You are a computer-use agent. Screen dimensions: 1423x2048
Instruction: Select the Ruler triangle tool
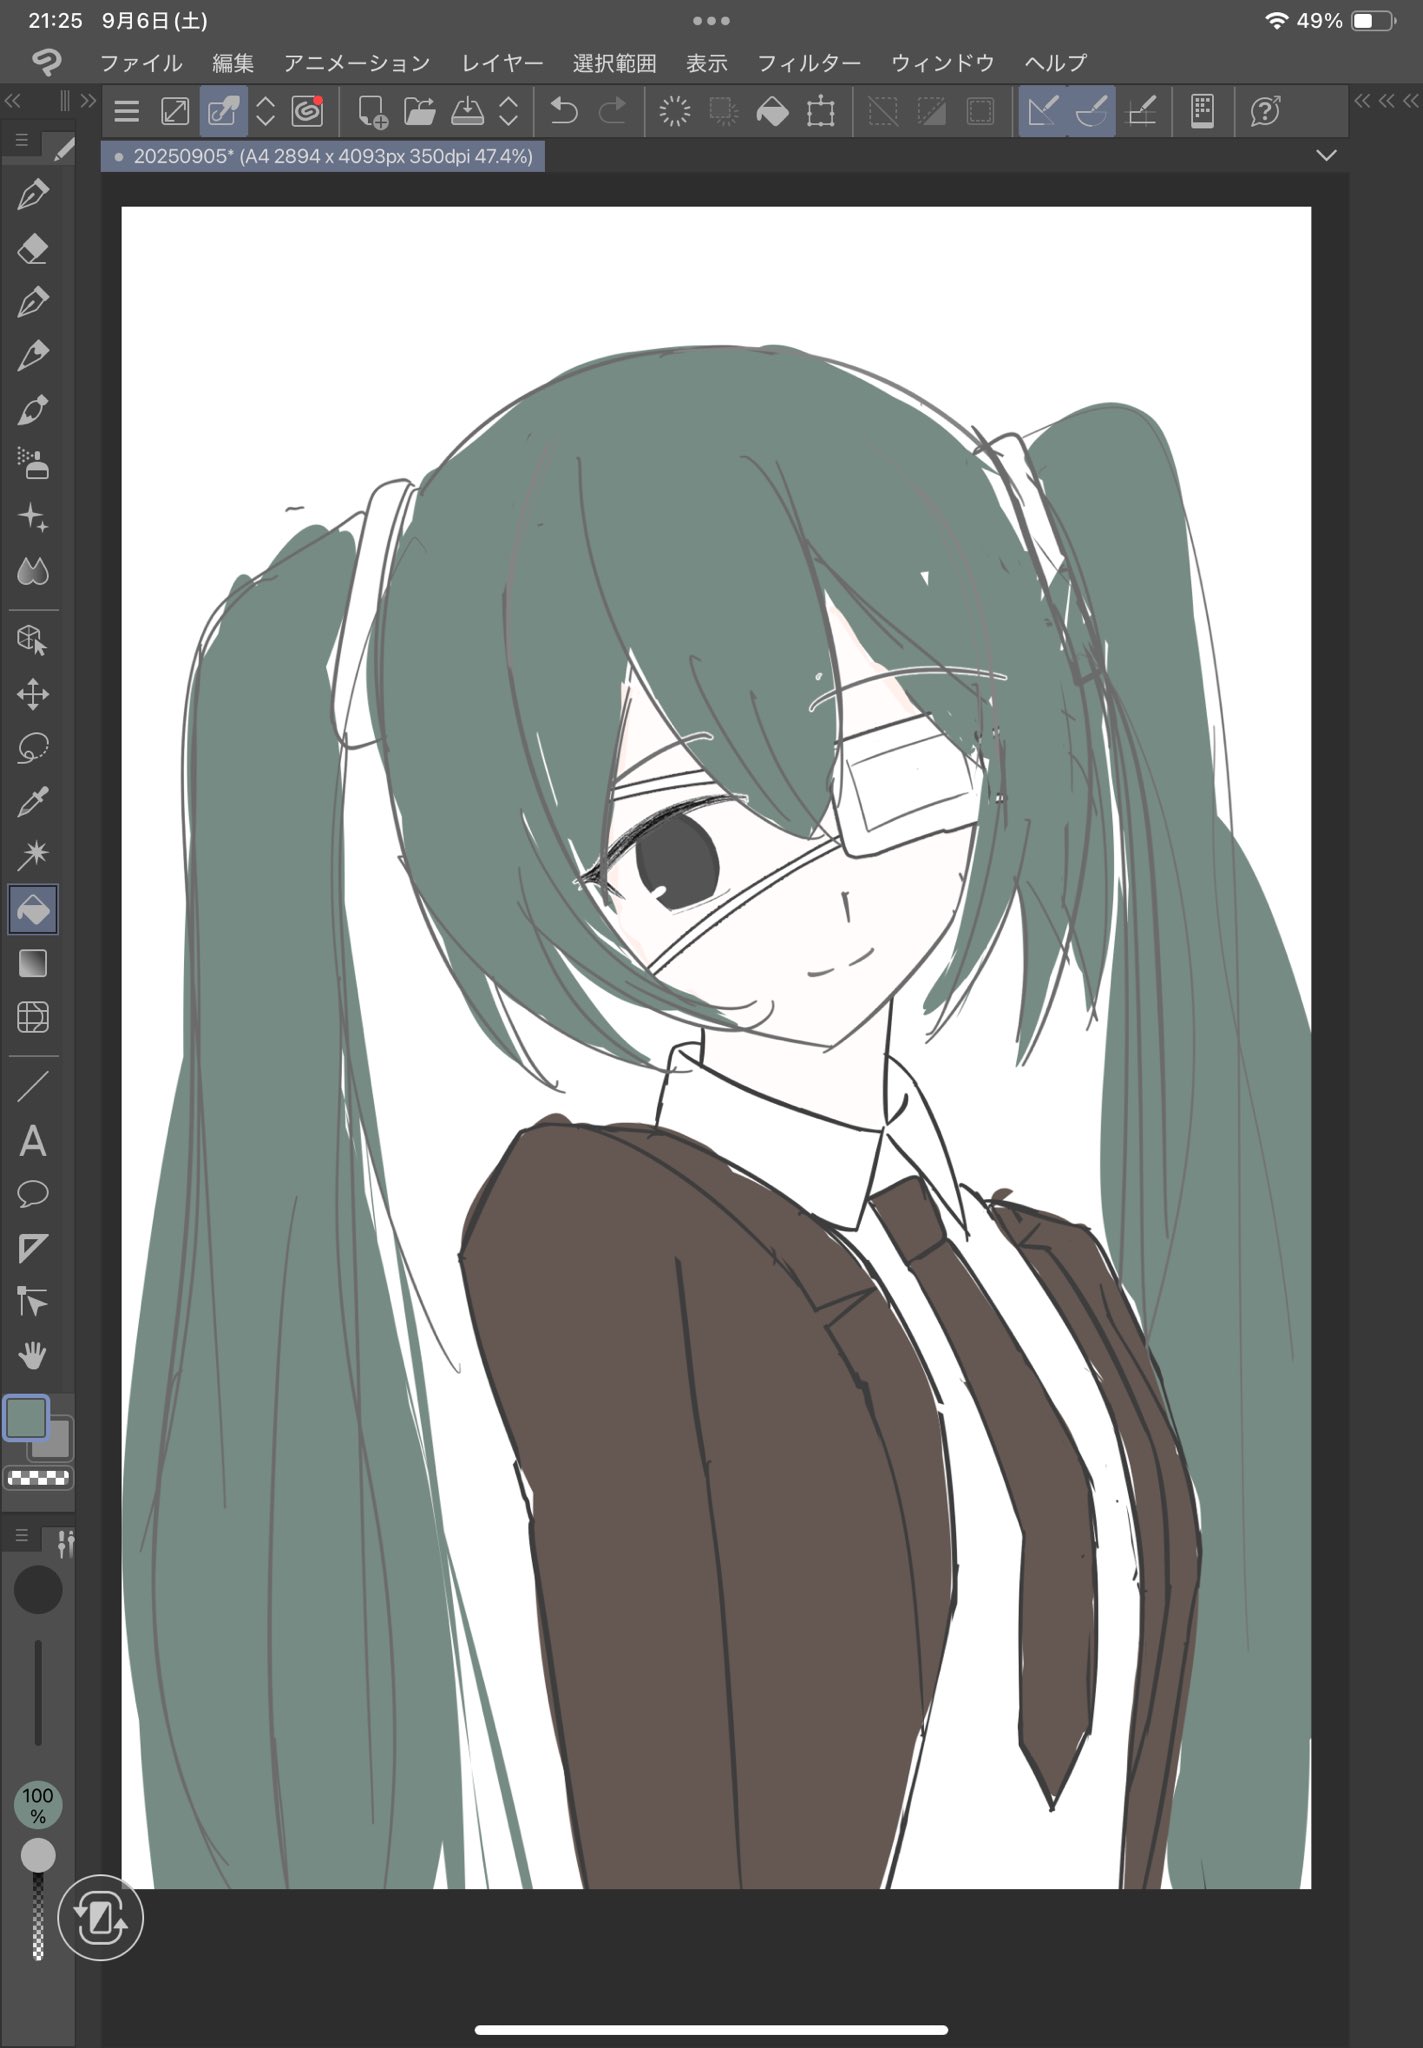tap(33, 1248)
